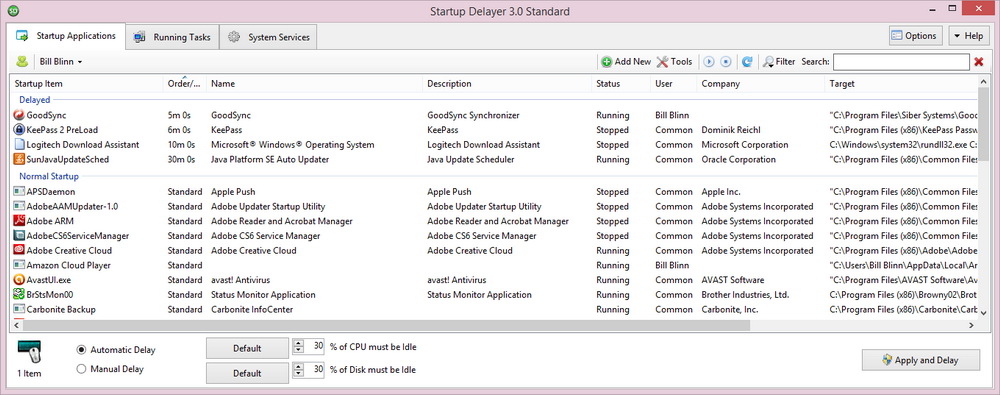The width and height of the screenshot is (1000, 395).
Task: Click the delay mouse icon above 1 Item
Action: pyautogui.click(x=29, y=351)
